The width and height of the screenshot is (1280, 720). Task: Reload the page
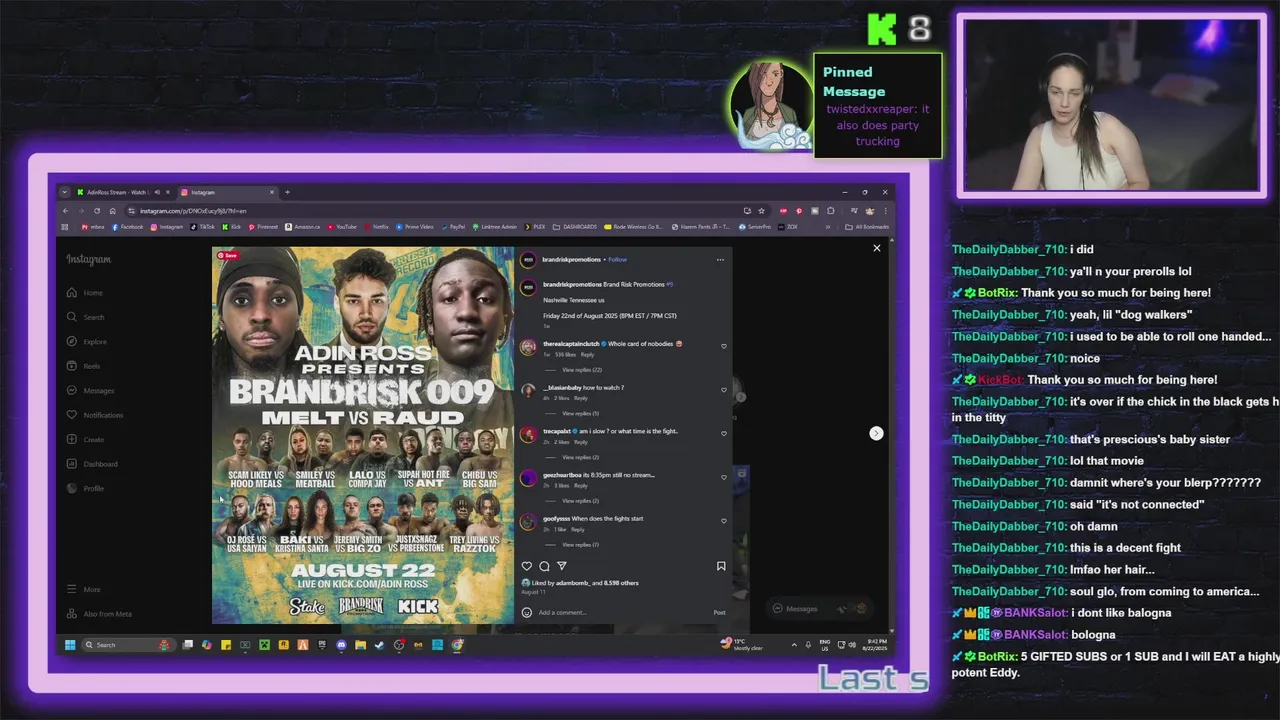click(97, 211)
